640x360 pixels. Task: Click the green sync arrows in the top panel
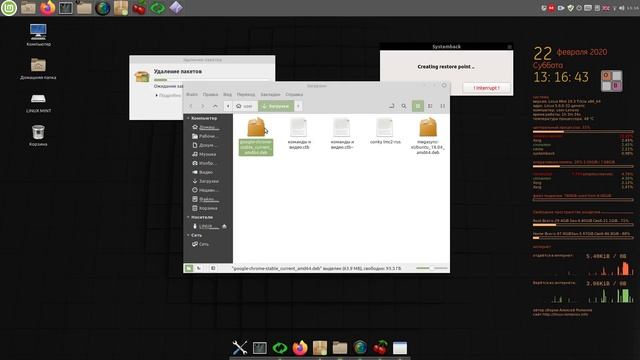point(158,8)
